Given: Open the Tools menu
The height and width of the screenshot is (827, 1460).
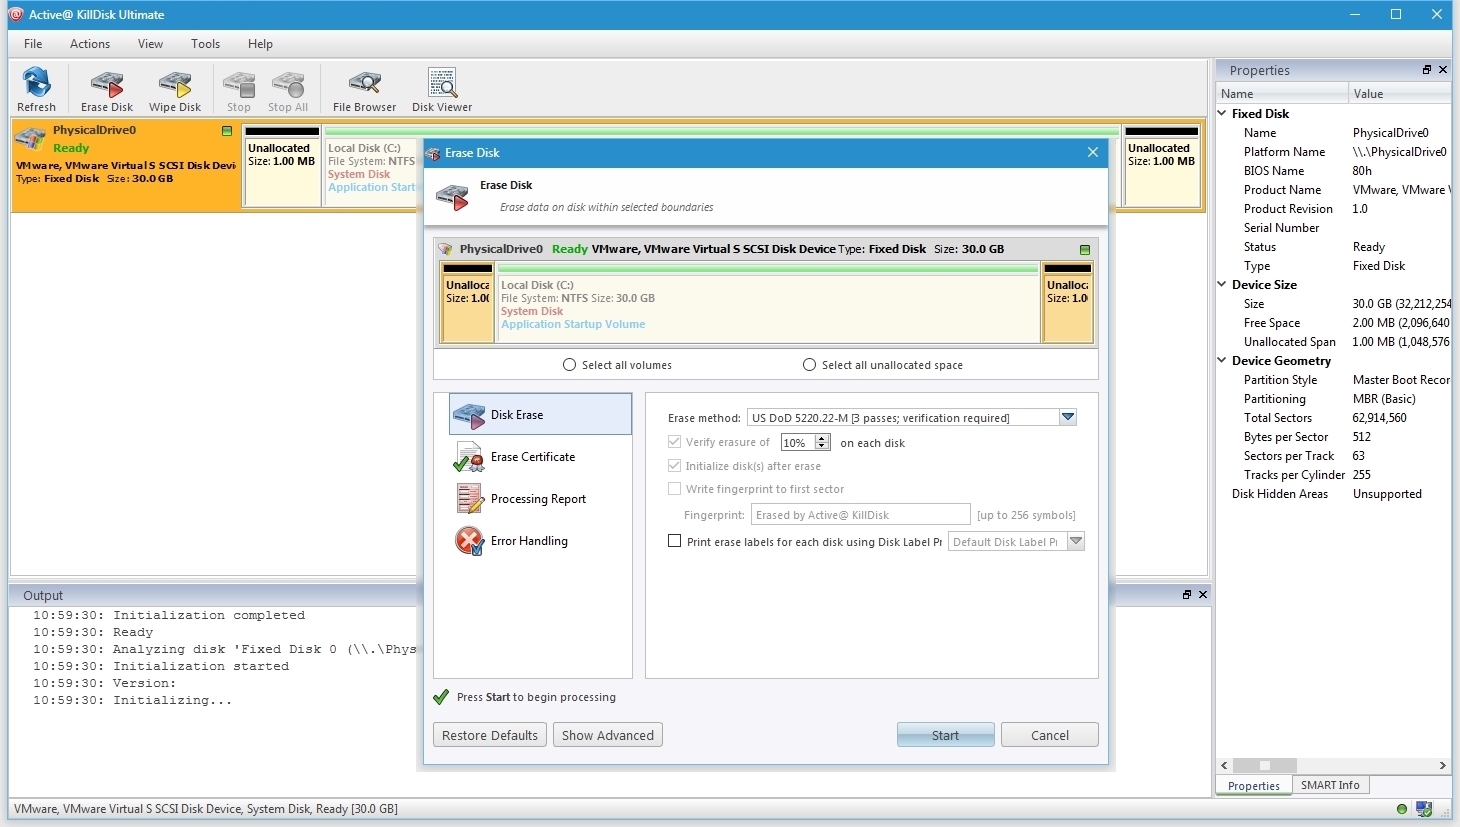Looking at the screenshot, I should pos(205,44).
